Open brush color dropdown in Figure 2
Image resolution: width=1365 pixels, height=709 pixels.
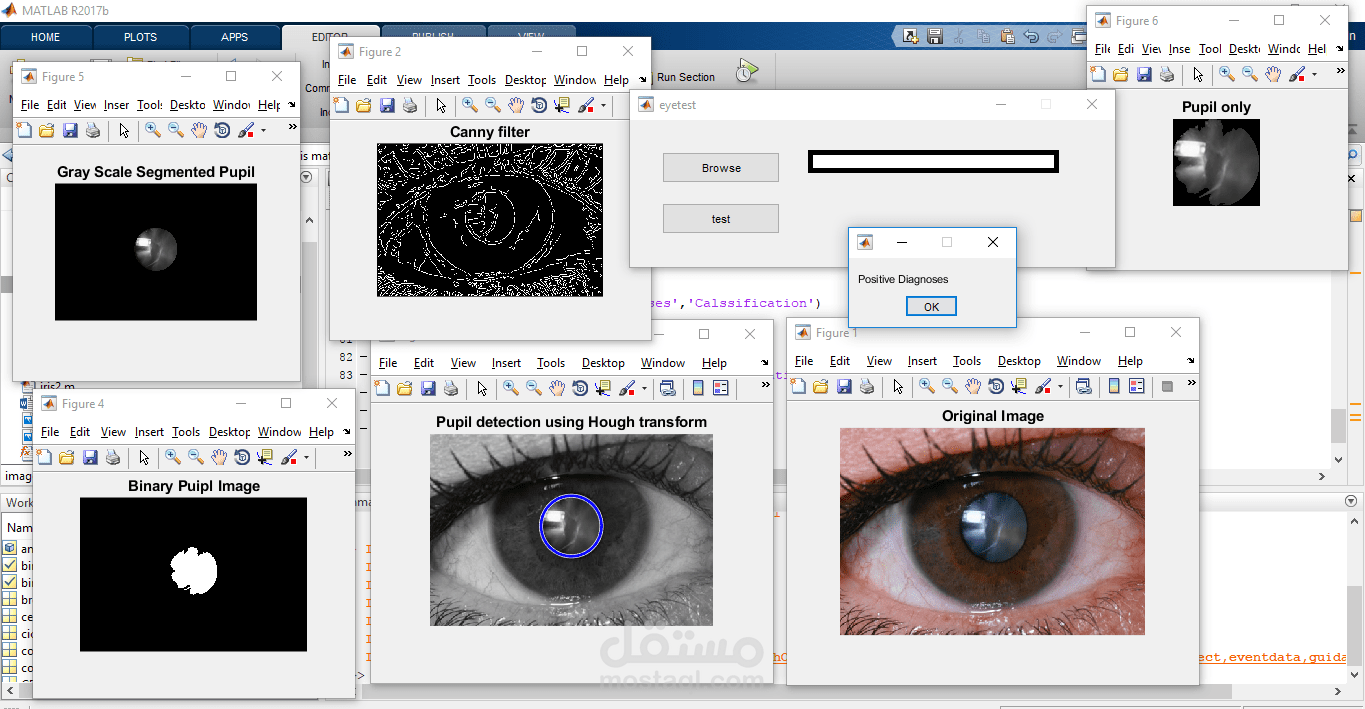tap(603, 105)
